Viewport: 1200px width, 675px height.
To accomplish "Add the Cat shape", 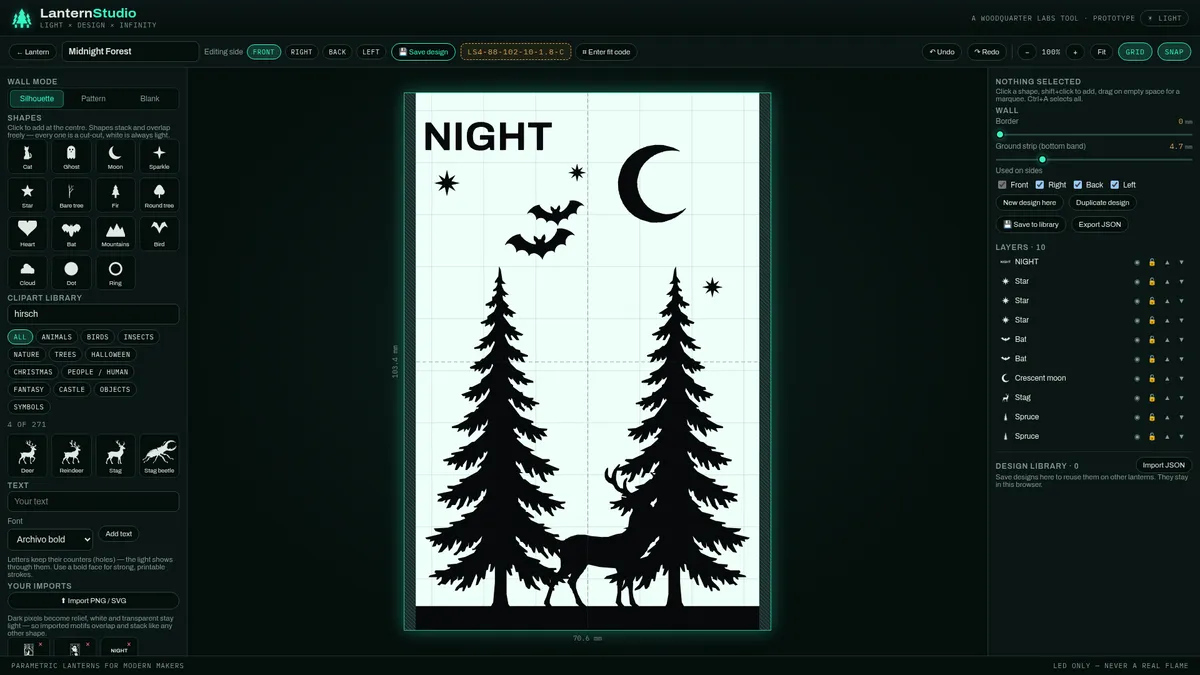I will pyautogui.click(x=27, y=156).
